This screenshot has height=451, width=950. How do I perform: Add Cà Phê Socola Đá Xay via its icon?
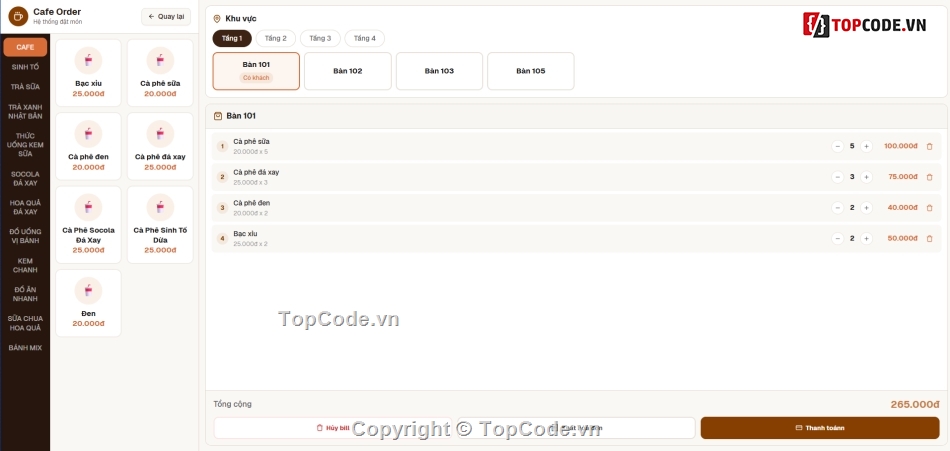tap(88, 207)
